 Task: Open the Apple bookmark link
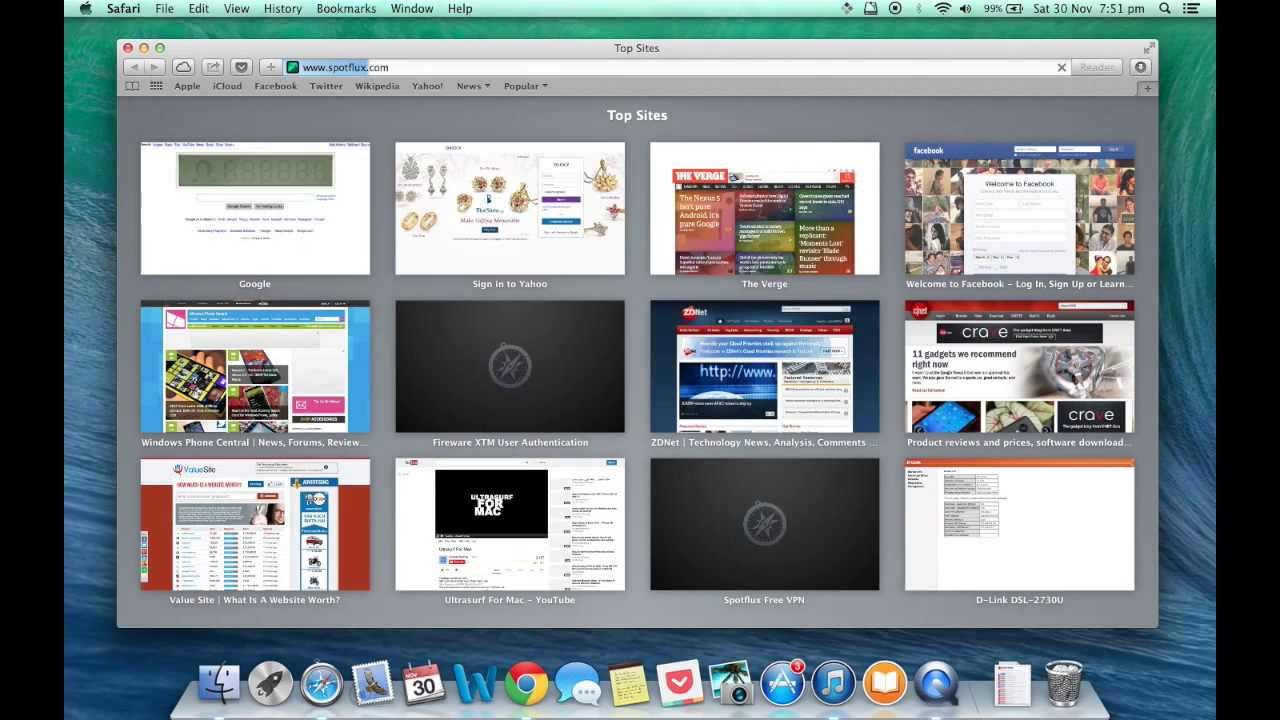tap(187, 86)
